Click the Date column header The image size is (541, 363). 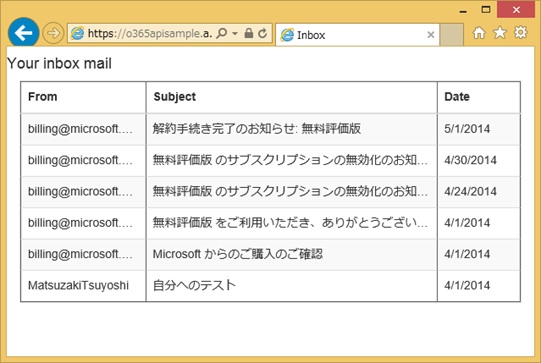[x=479, y=97]
